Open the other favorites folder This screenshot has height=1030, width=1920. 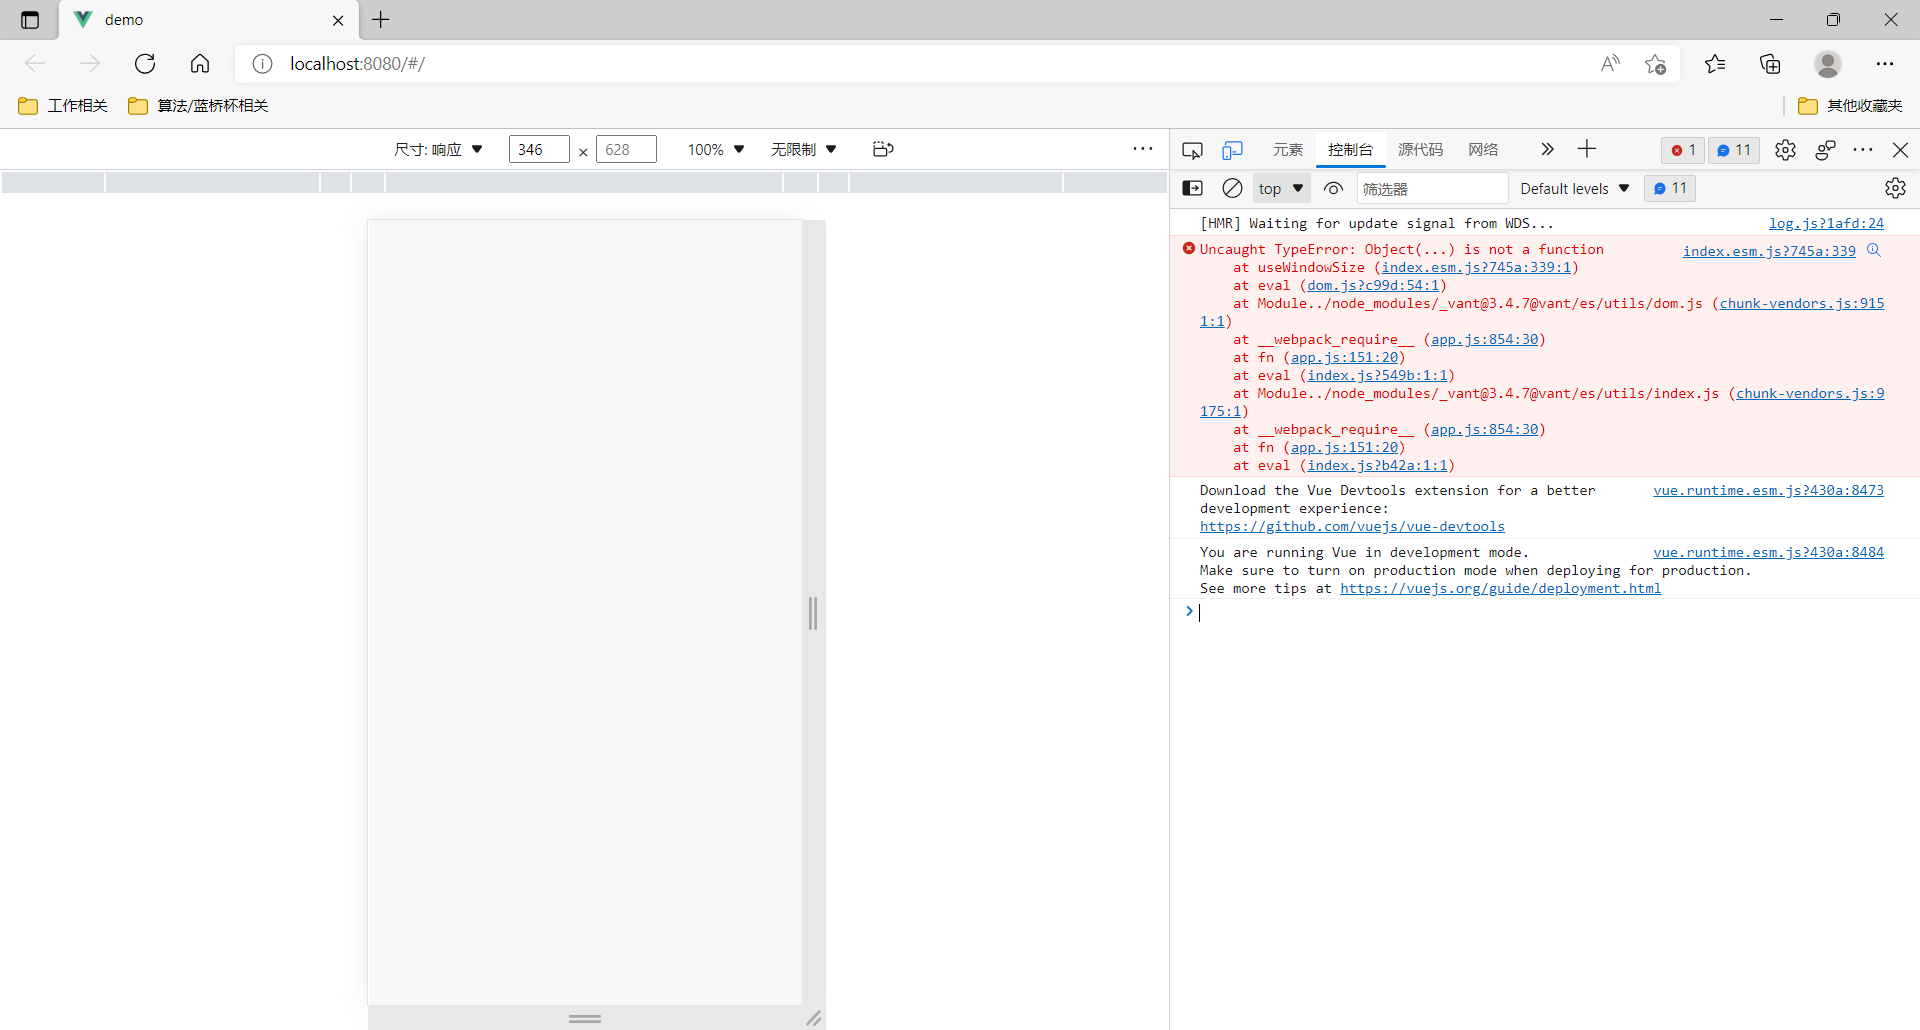tap(1850, 106)
